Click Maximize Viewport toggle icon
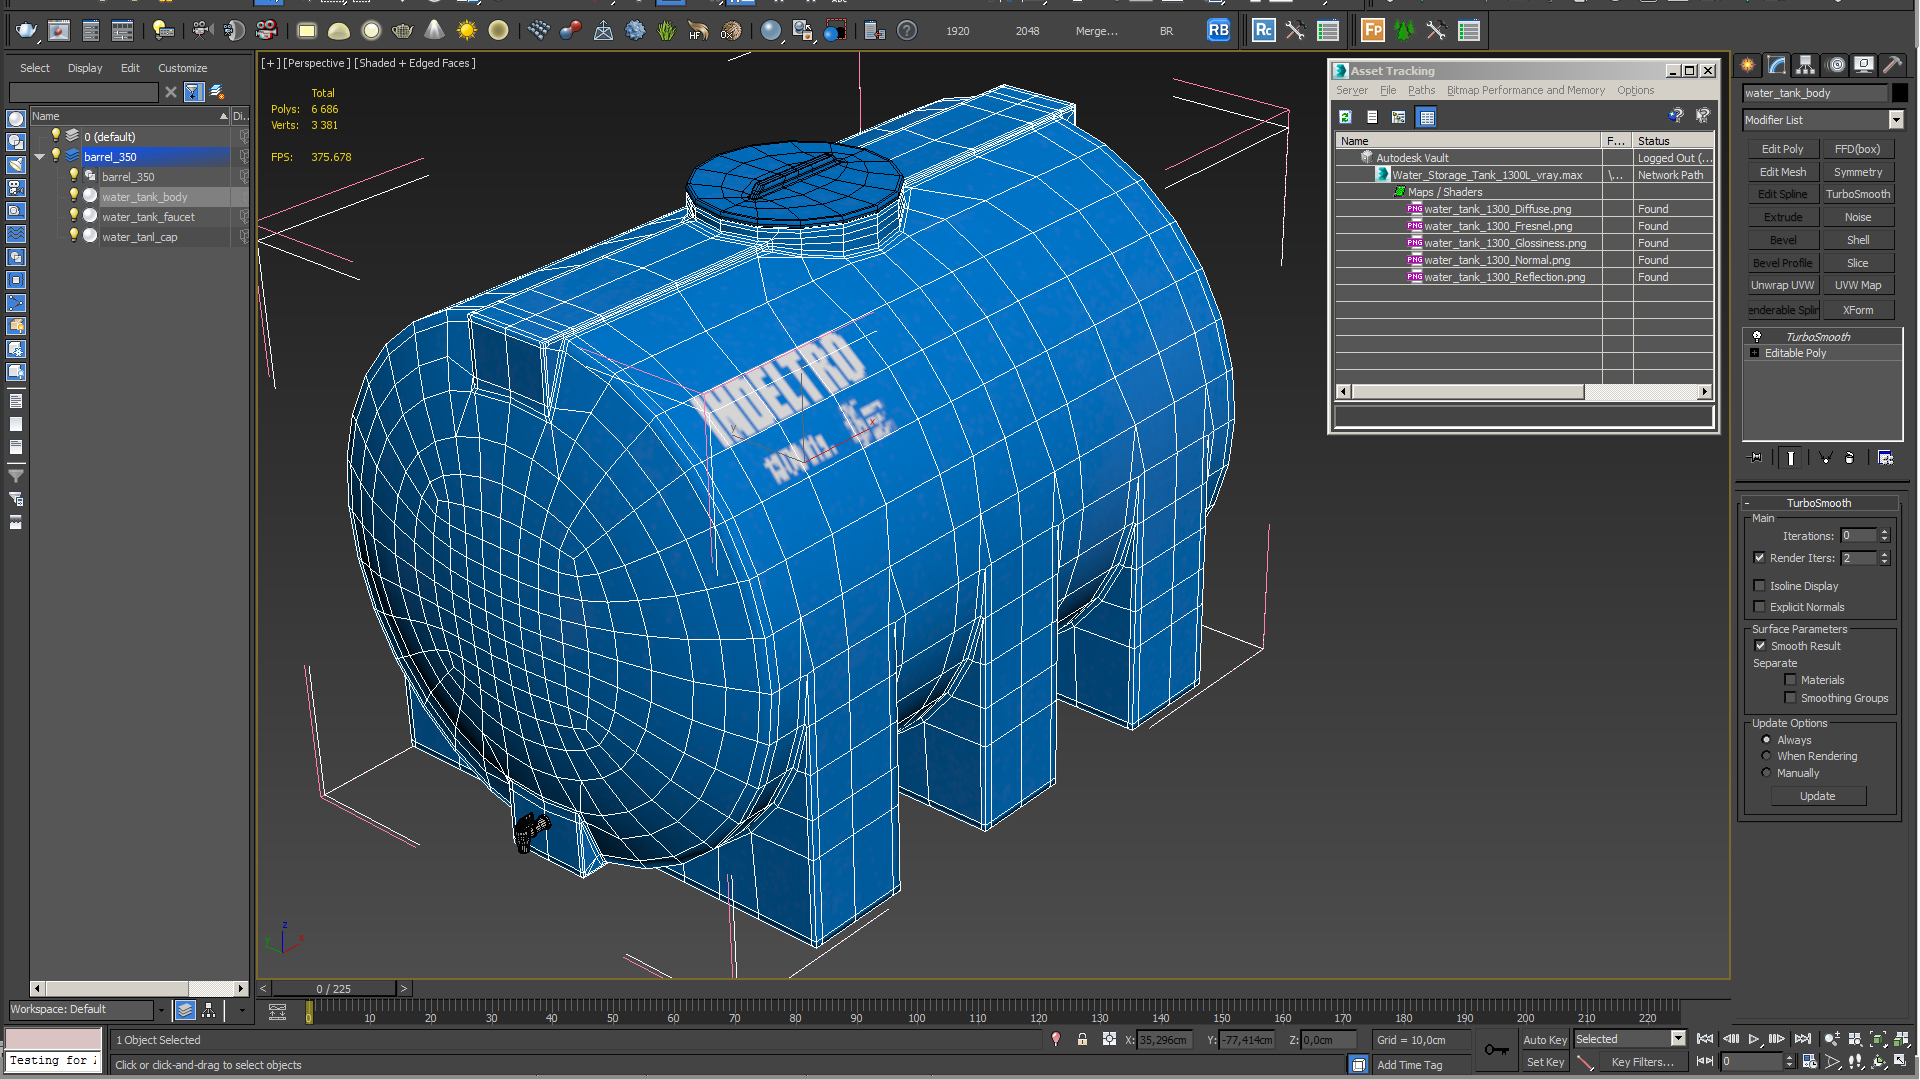Image resolution: width=1920 pixels, height=1080 pixels. click(x=1902, y=1062)
